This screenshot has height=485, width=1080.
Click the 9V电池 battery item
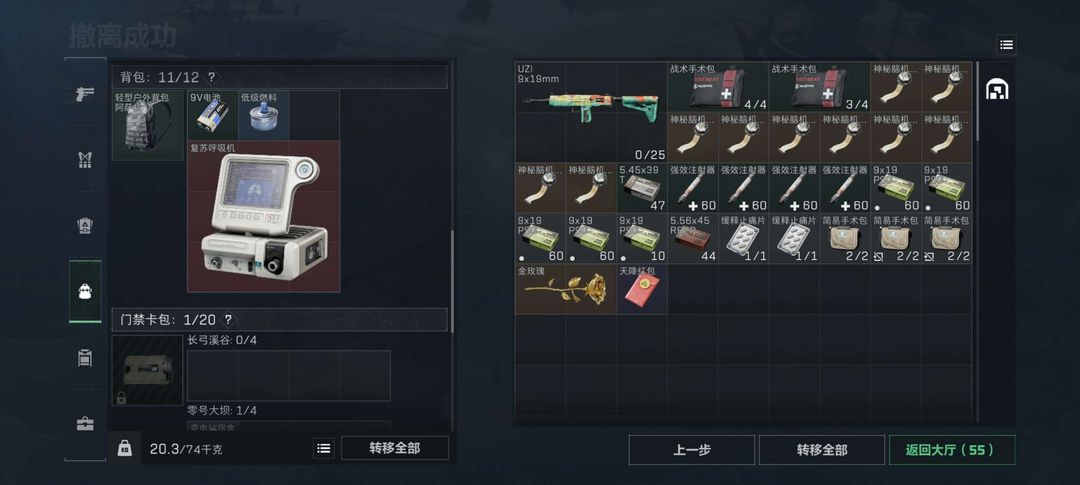[x=213, y=115]
